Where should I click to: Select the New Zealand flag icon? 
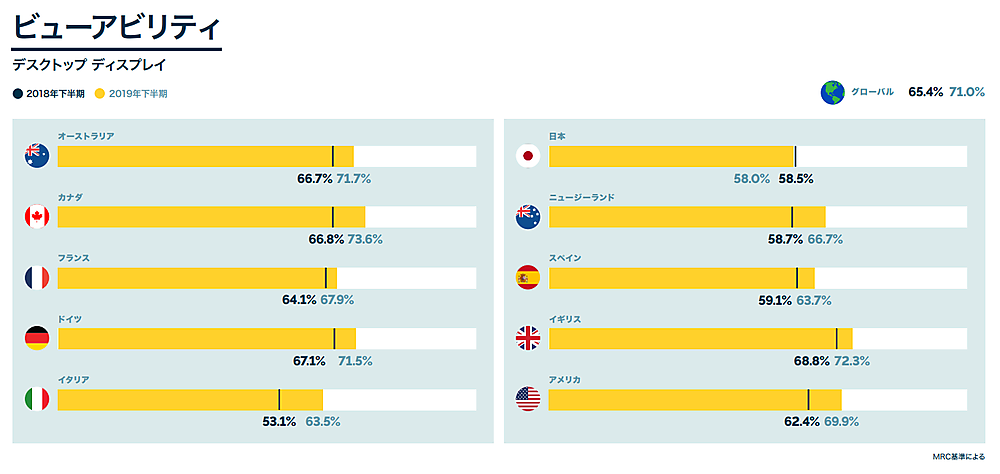pyautogui.click(x=528, y=217)
